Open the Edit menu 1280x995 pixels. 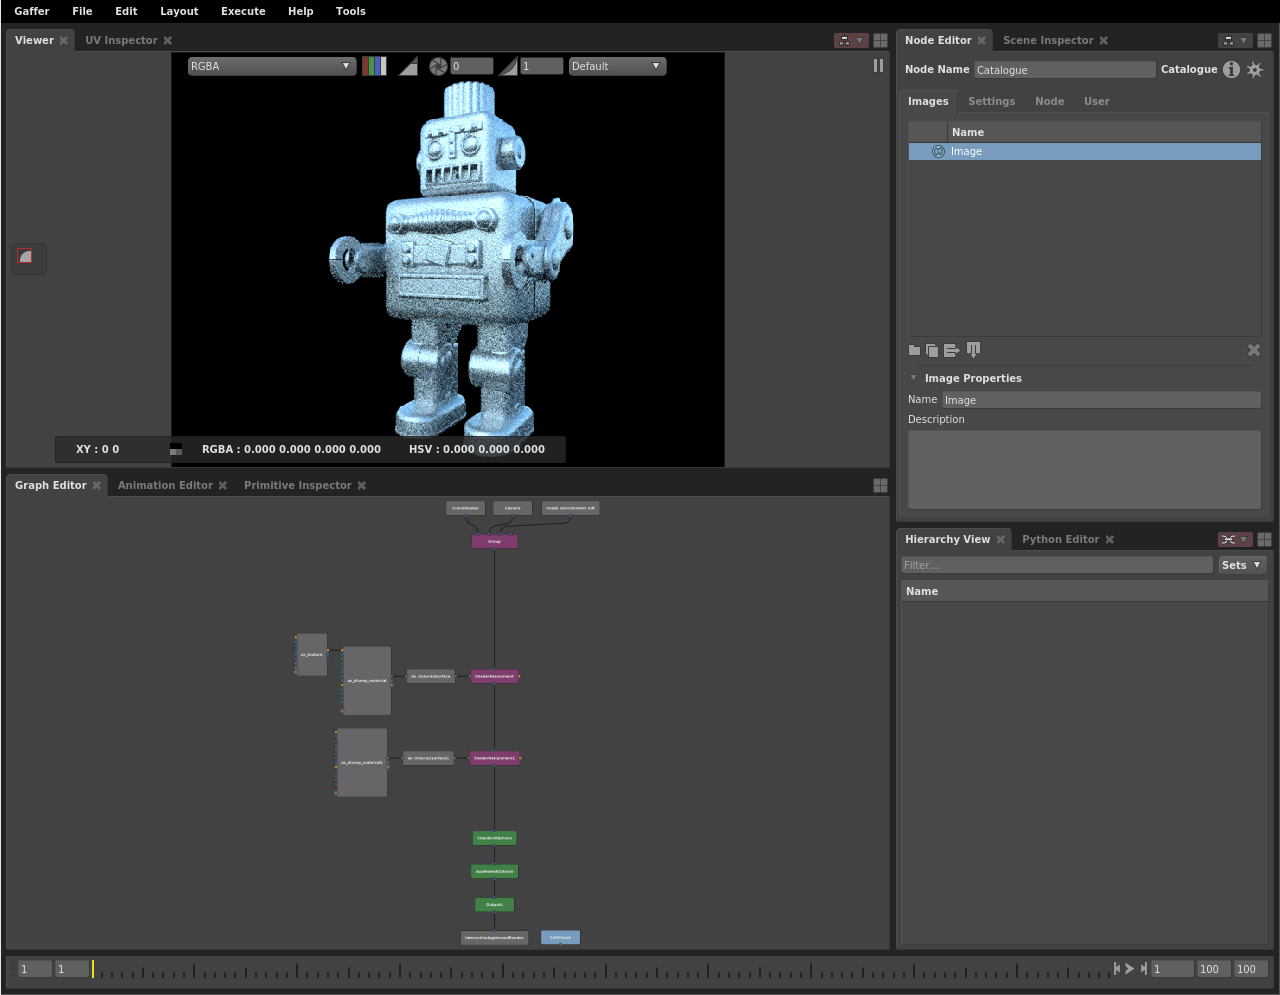126,11
